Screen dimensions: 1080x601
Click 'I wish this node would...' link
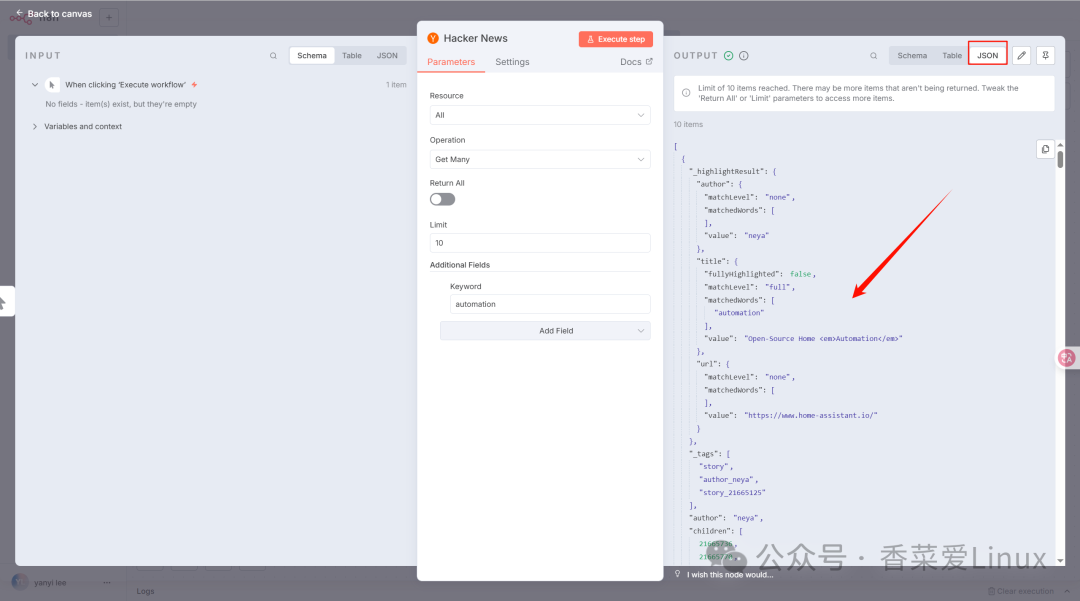(730, 575)
